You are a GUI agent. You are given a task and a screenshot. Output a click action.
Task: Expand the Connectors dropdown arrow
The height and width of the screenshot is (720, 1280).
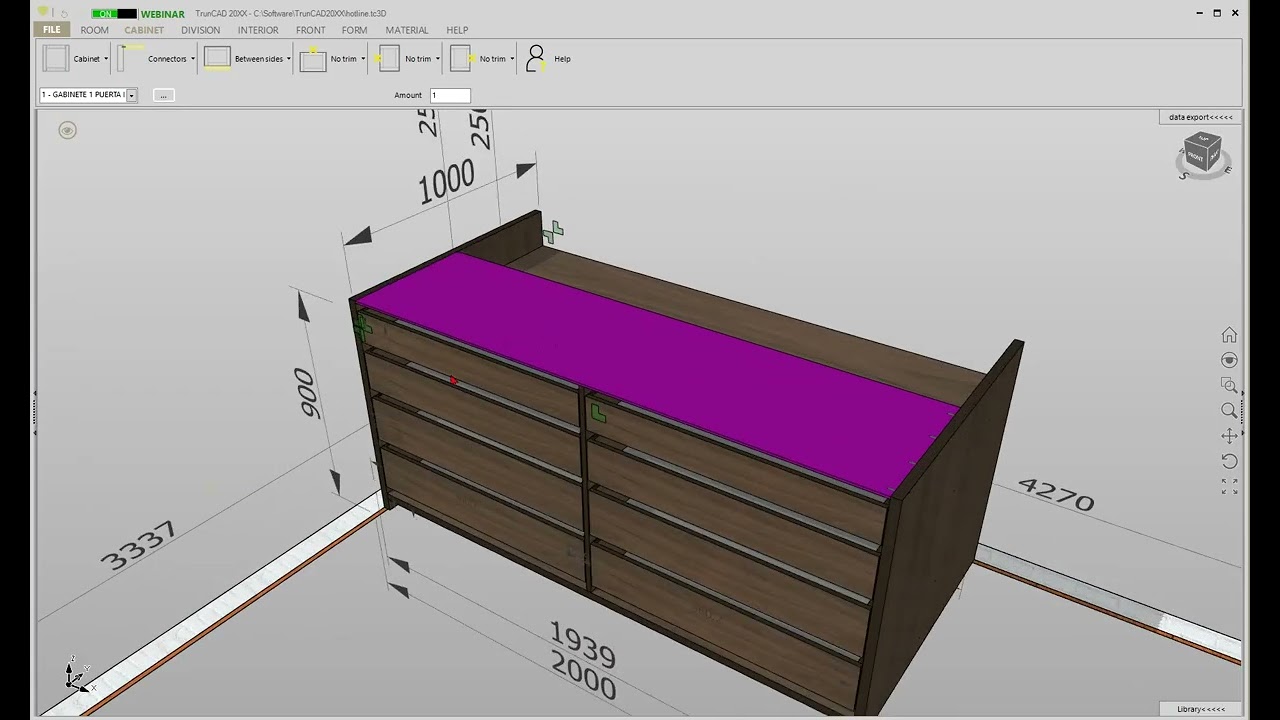[193, 59]
